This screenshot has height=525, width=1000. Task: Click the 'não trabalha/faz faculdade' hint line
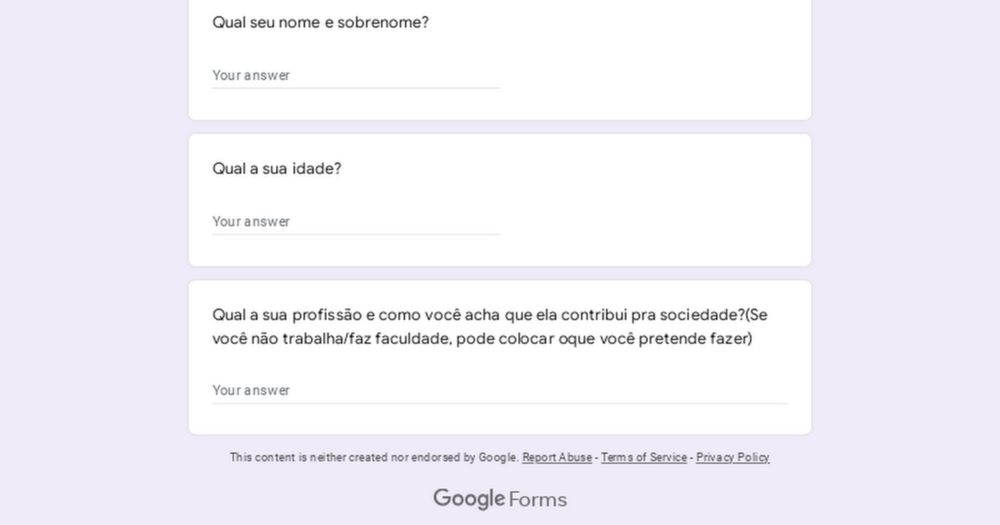[482, 339]
